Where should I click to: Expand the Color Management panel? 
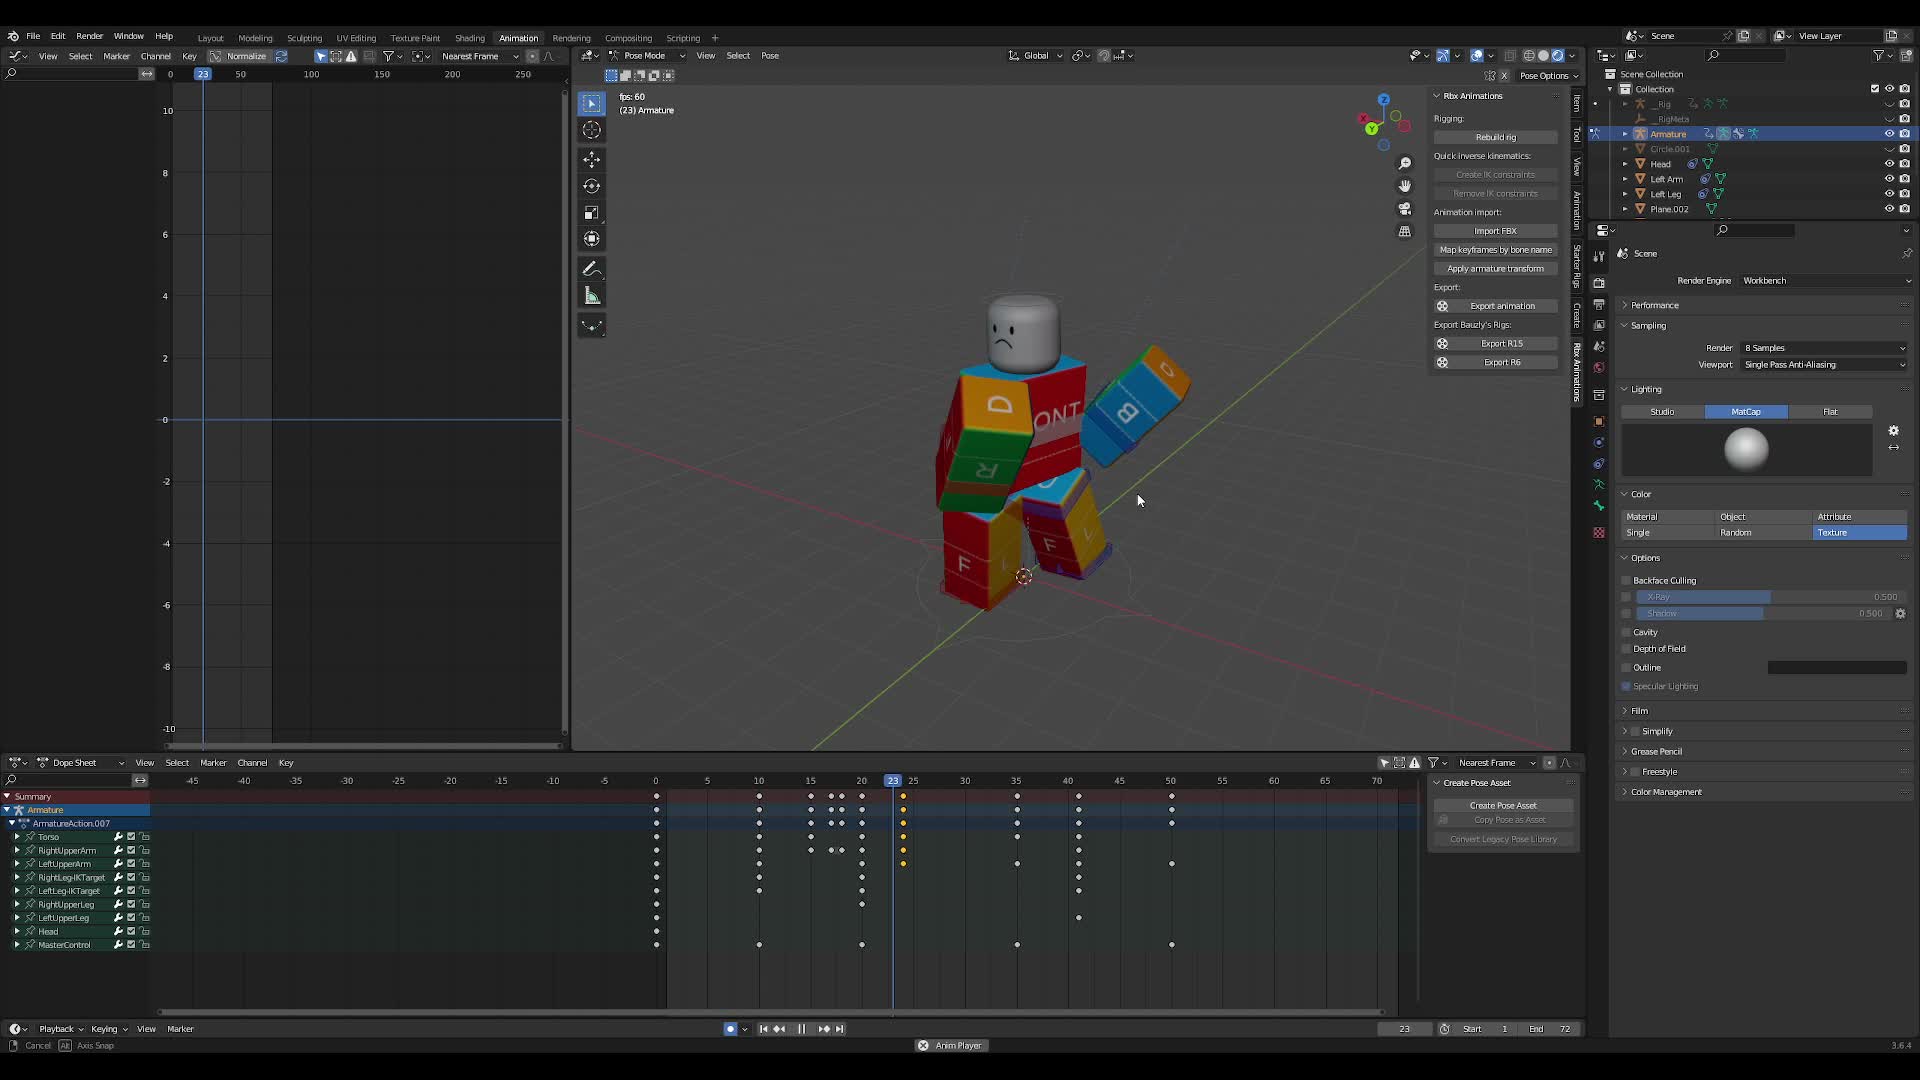coord(1666,792)
